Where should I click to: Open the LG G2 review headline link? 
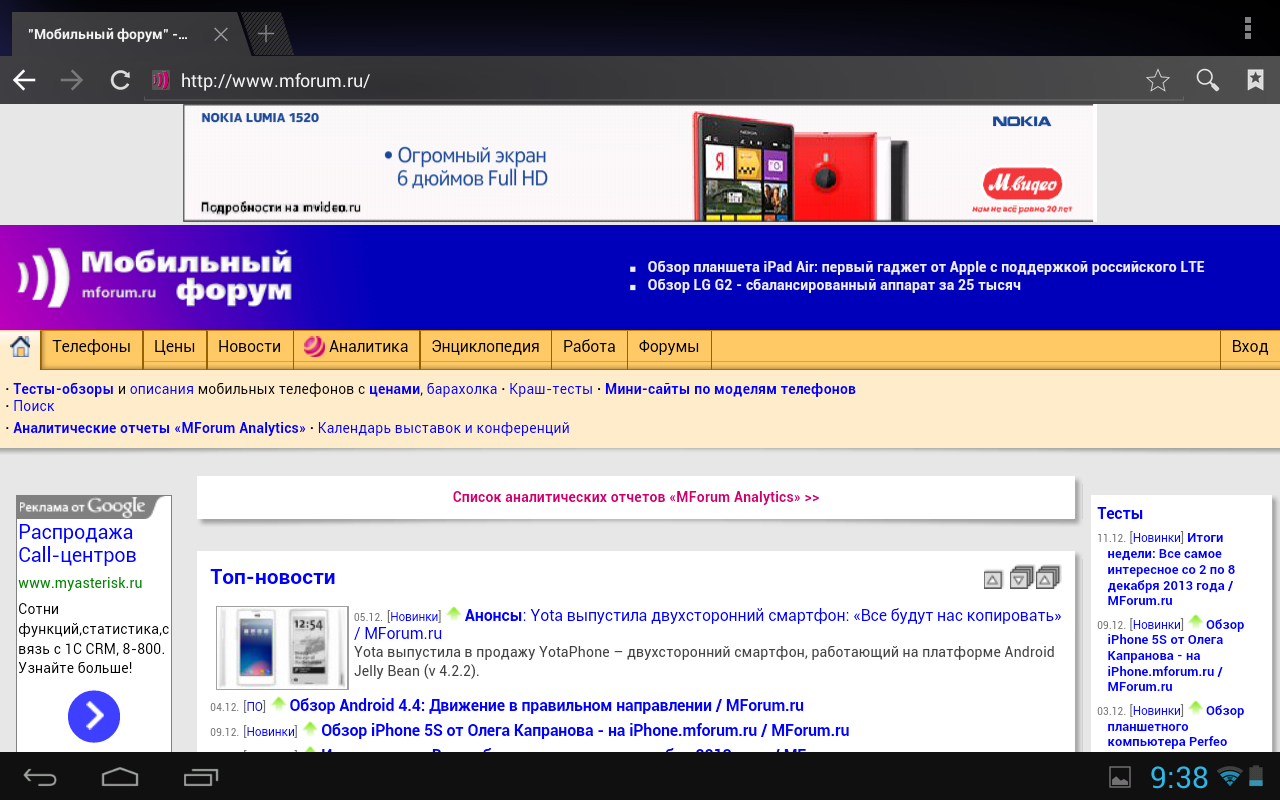834,285
